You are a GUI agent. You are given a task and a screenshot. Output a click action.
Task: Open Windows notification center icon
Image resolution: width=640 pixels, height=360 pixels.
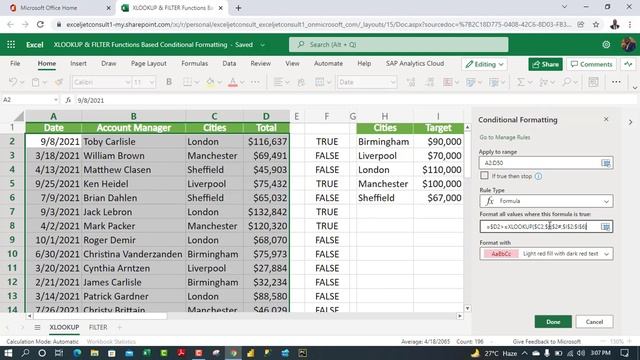pos(624,353)
